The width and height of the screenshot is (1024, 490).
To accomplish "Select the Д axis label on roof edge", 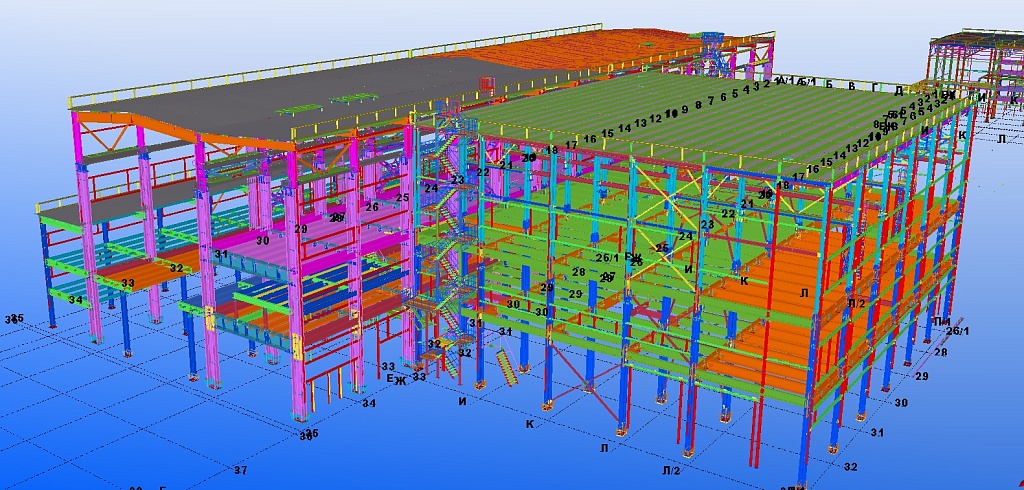I will (898, 91).
